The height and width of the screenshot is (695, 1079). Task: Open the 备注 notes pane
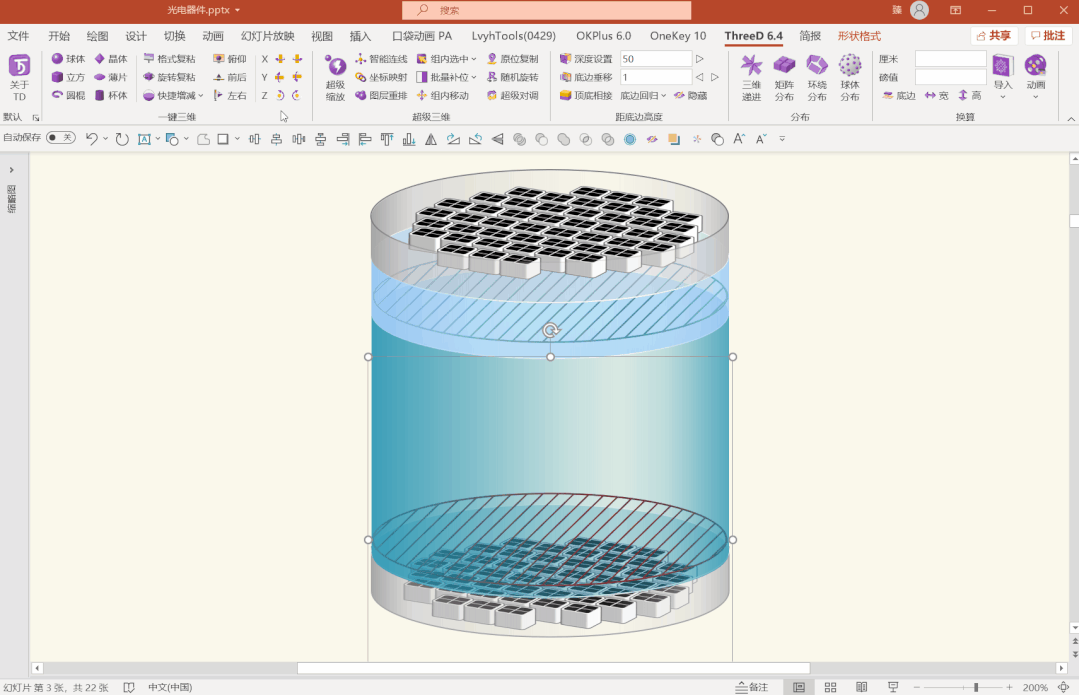click(752, 687)
